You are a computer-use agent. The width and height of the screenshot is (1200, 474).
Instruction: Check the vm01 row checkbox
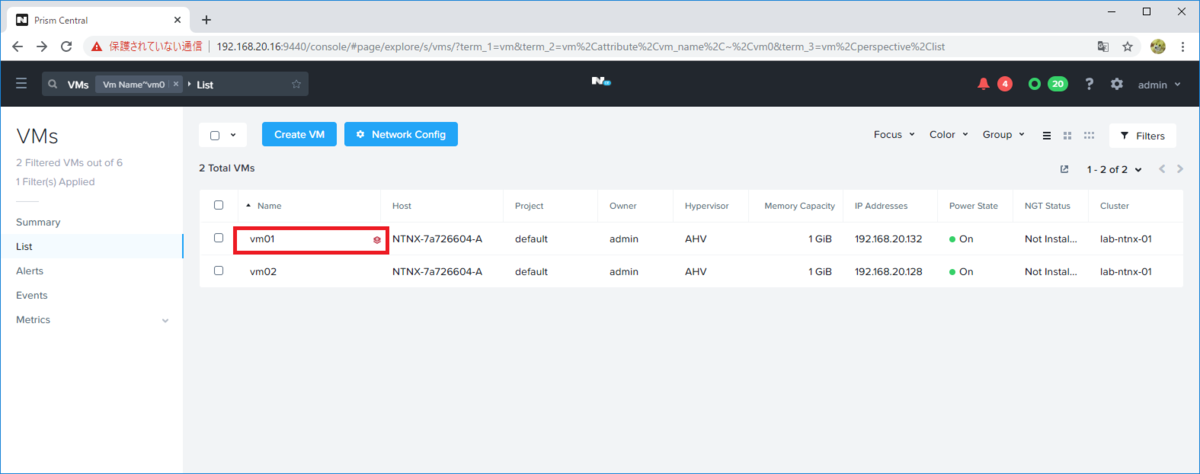click(219, 238)
